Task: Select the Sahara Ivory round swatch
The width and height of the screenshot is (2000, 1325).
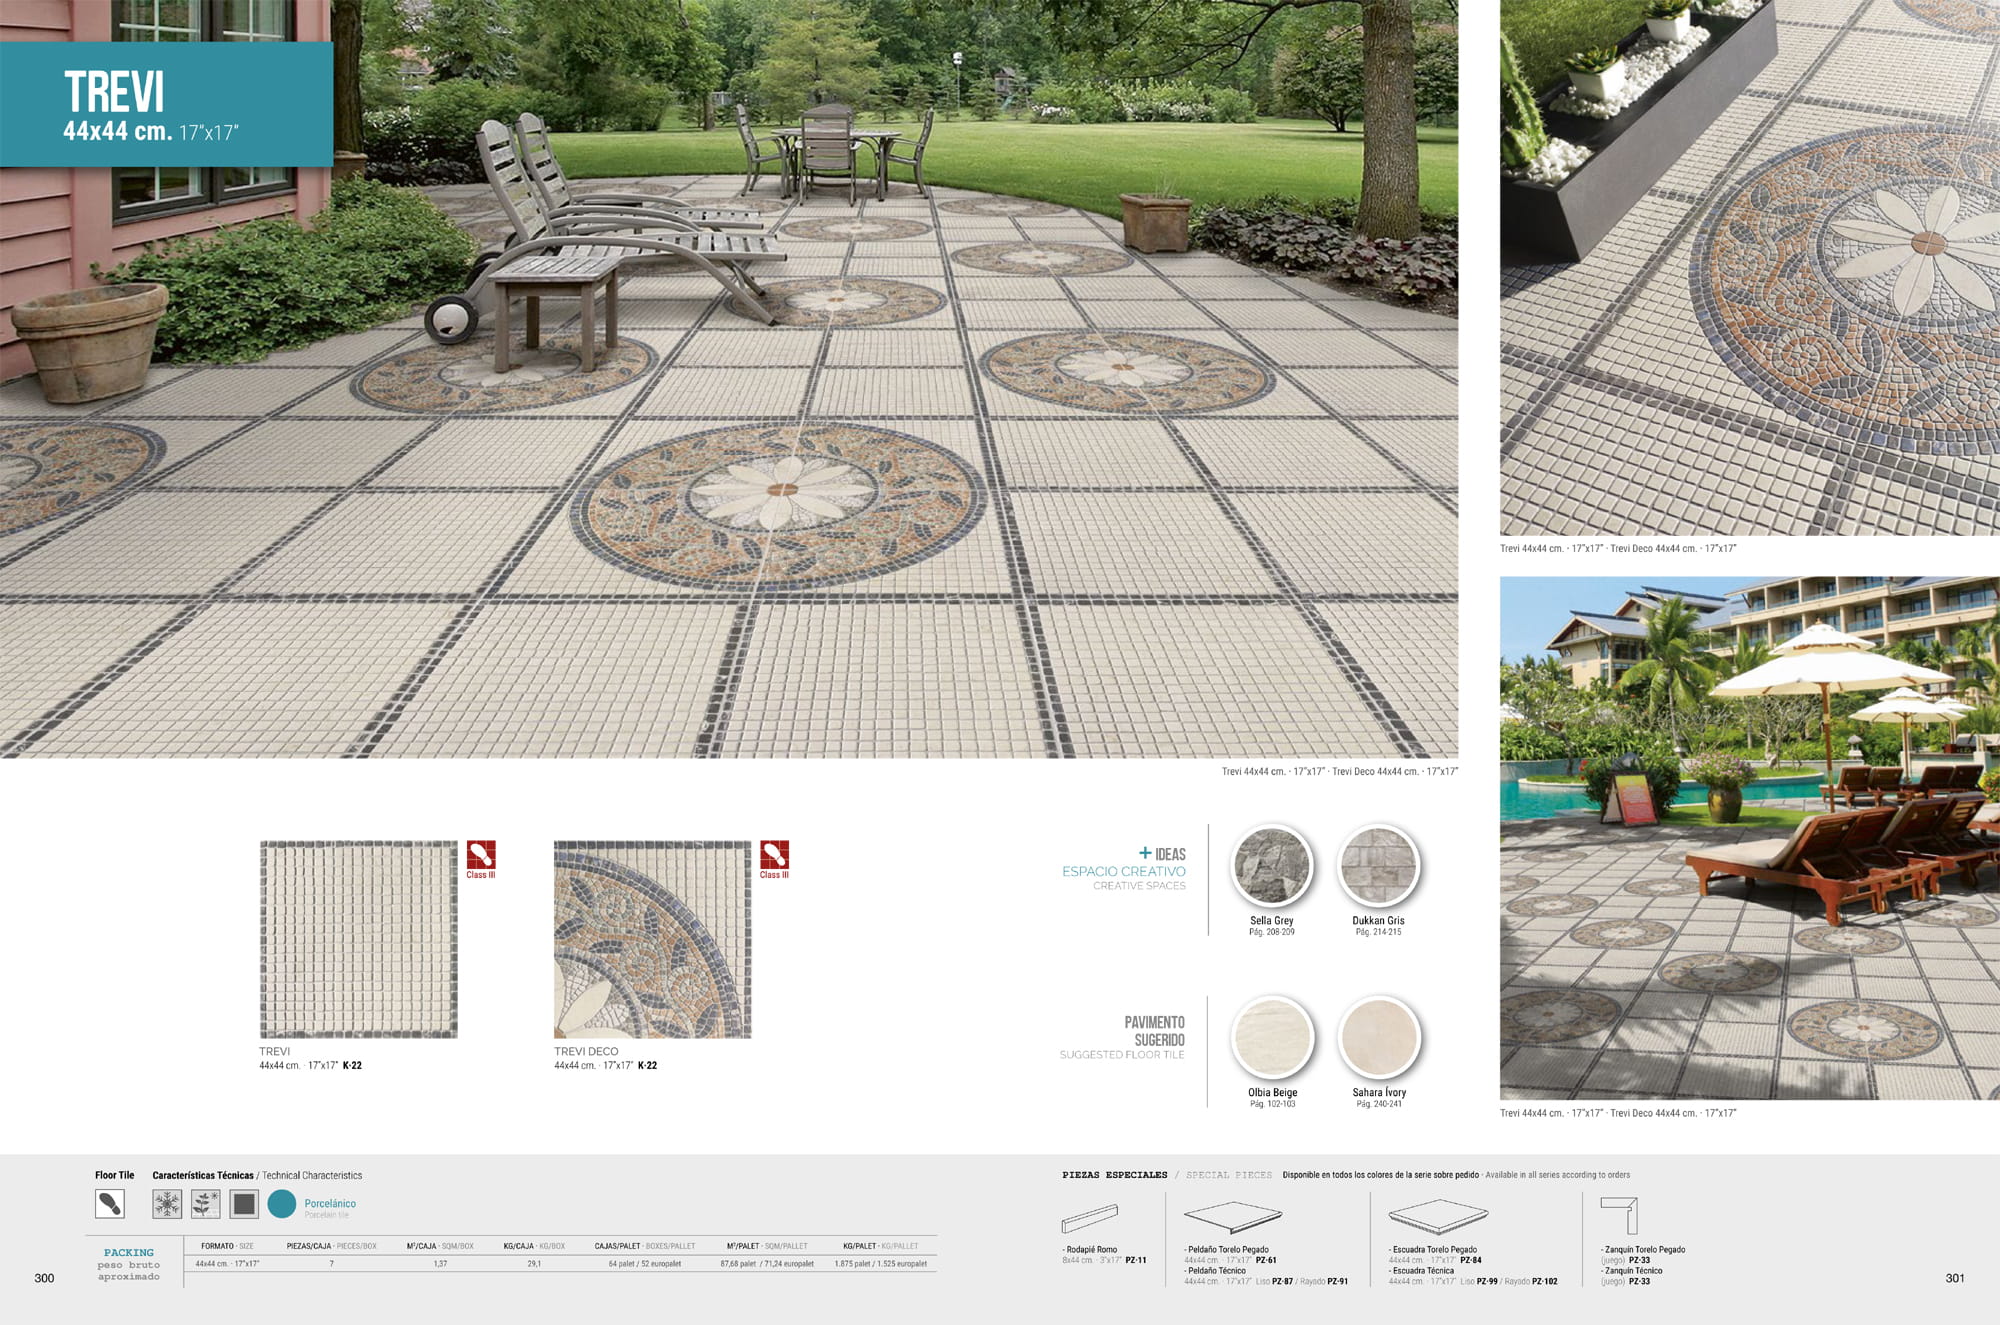Action: [1379, 1038]
